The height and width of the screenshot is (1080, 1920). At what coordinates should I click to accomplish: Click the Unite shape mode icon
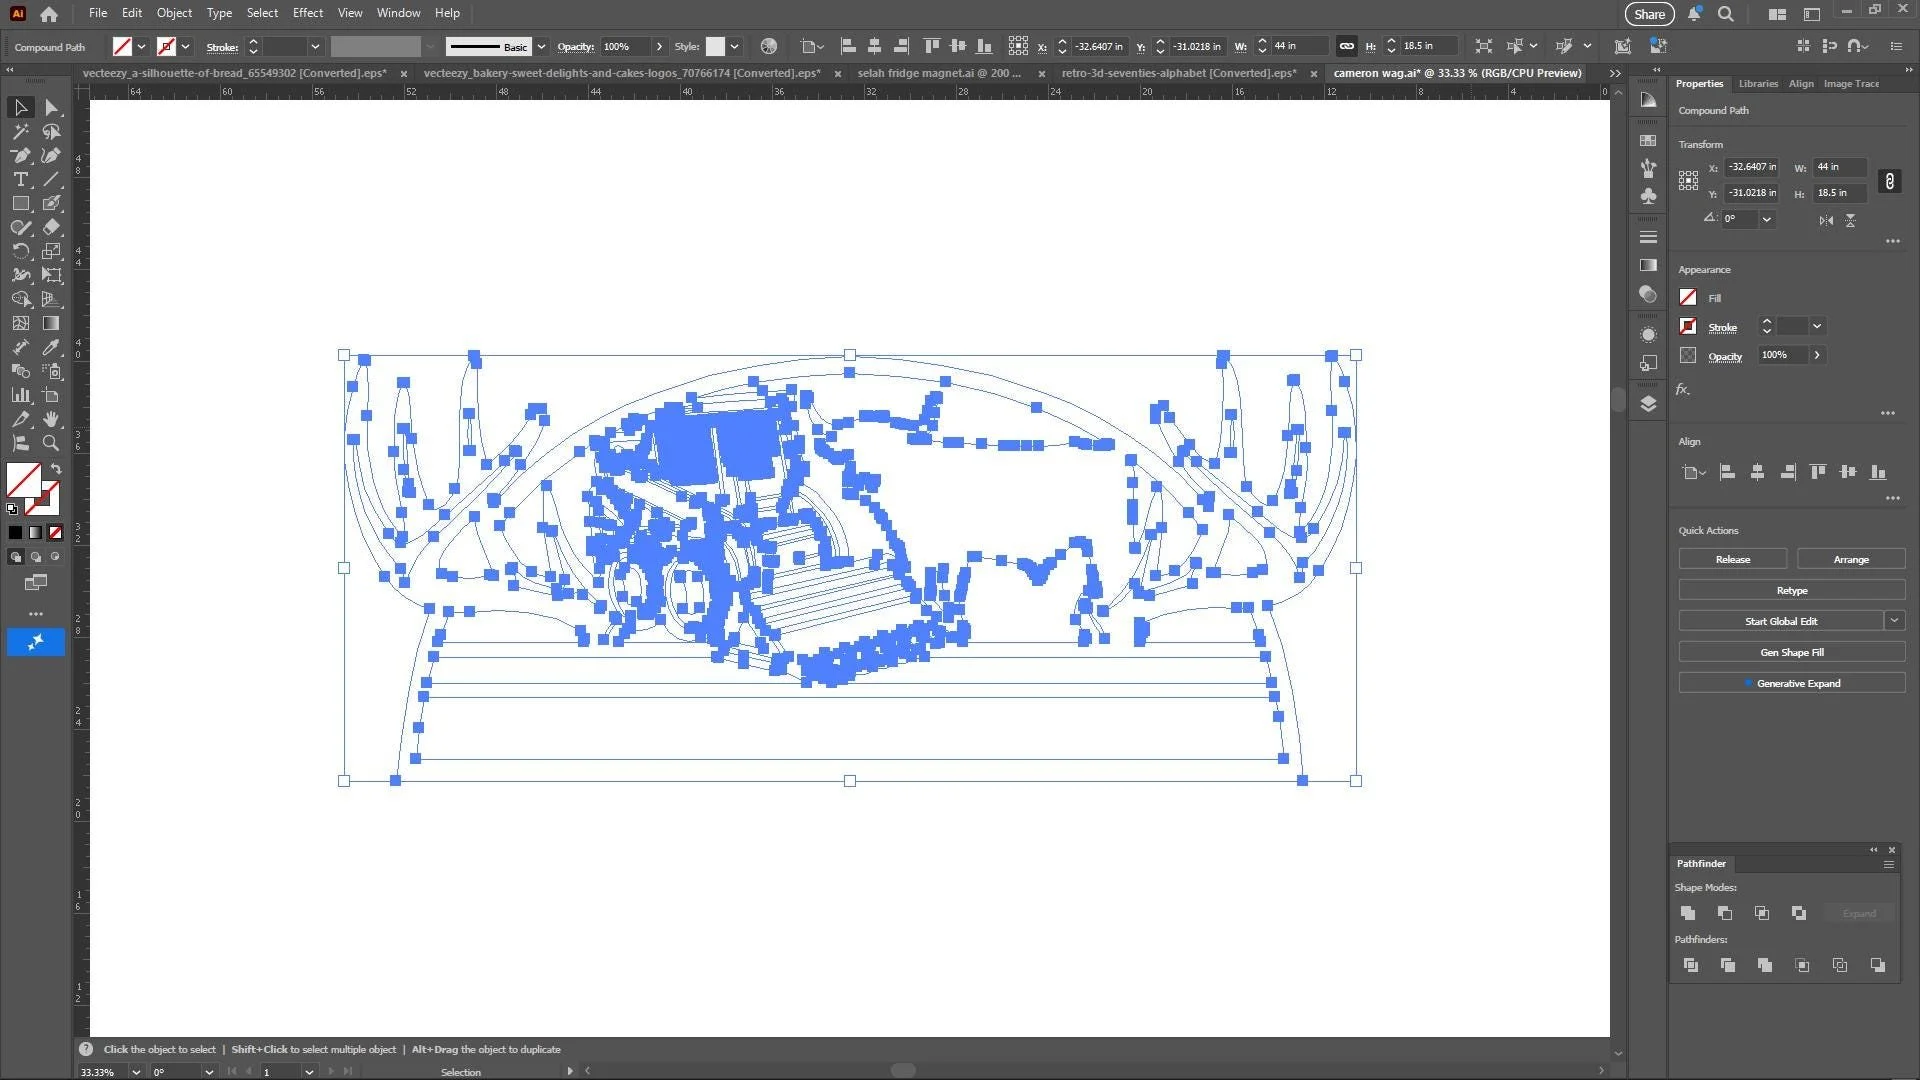(x=1688, y=913)
